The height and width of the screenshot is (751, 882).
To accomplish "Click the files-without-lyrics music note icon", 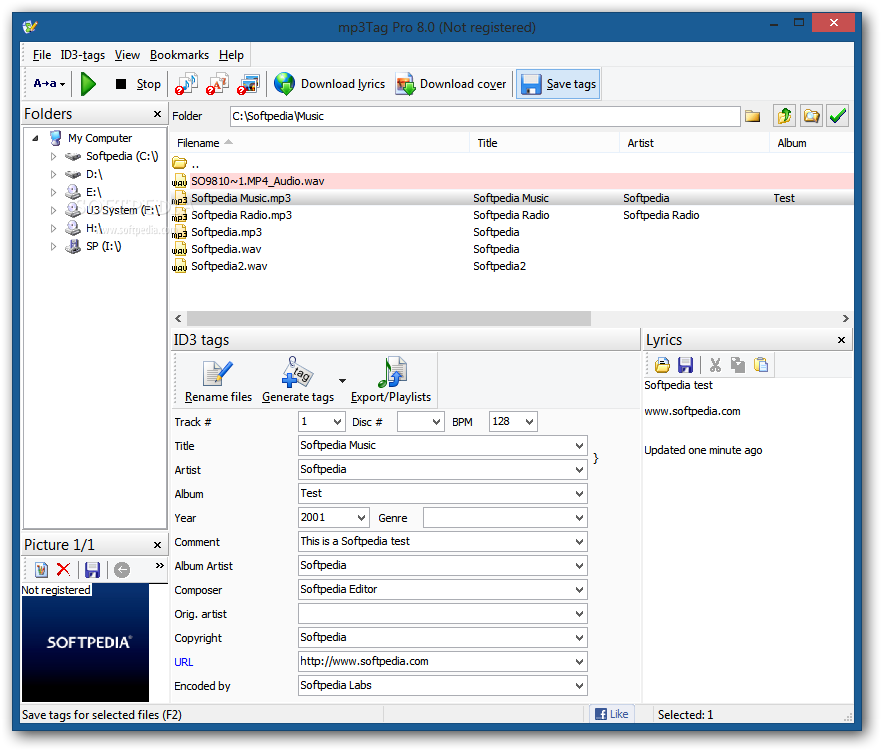I will pos(186,84).
